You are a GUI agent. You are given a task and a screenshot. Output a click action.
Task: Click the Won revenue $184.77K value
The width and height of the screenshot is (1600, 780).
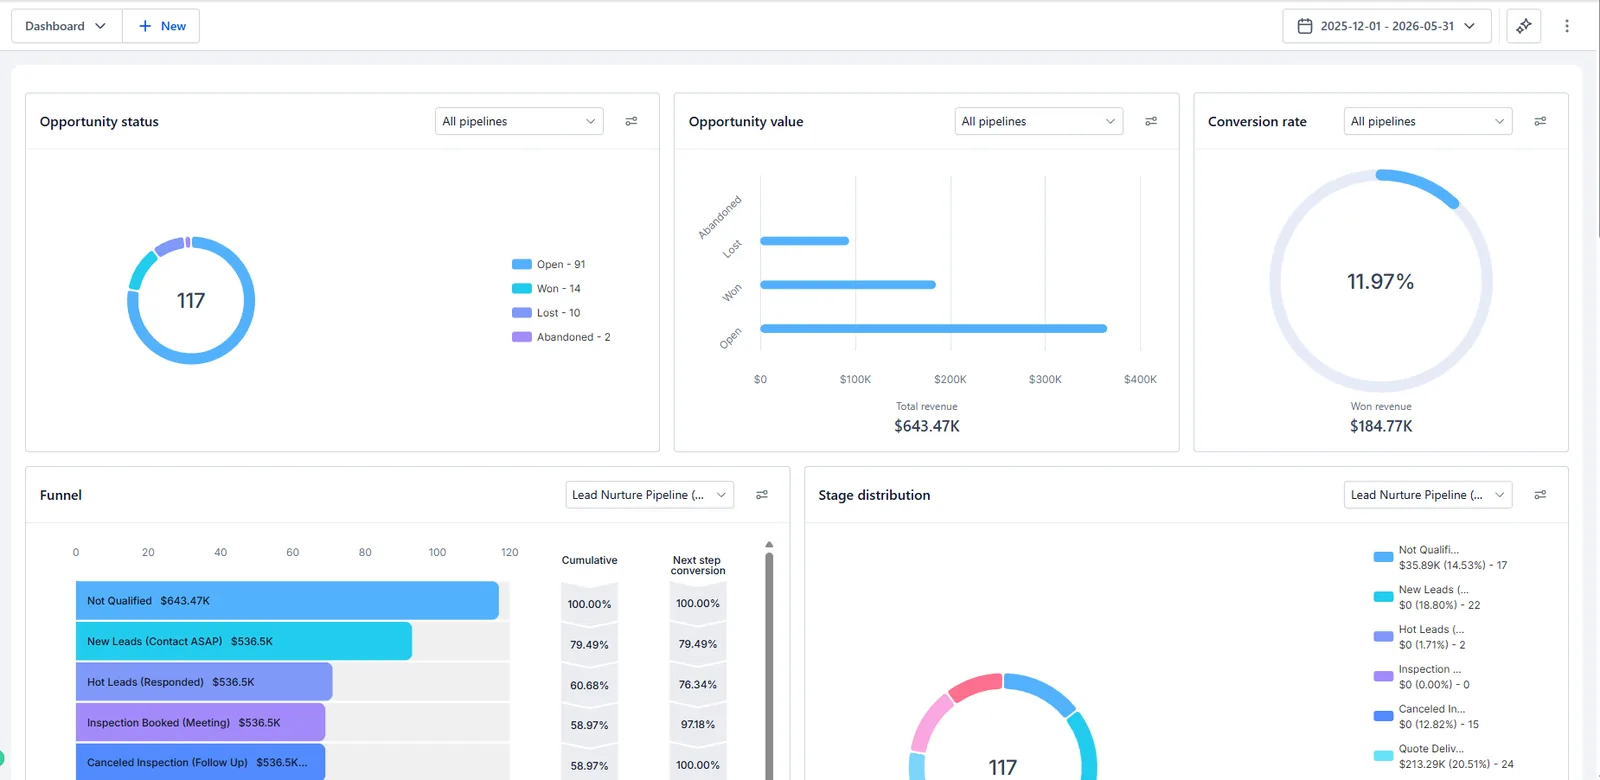click(1381, 426)
